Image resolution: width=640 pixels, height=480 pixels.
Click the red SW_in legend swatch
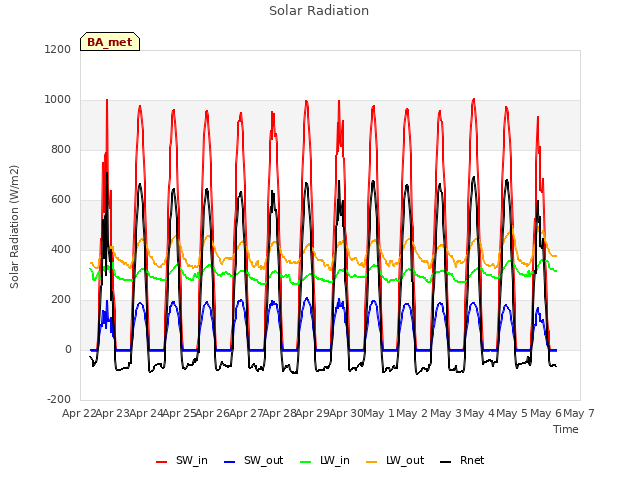162,462
